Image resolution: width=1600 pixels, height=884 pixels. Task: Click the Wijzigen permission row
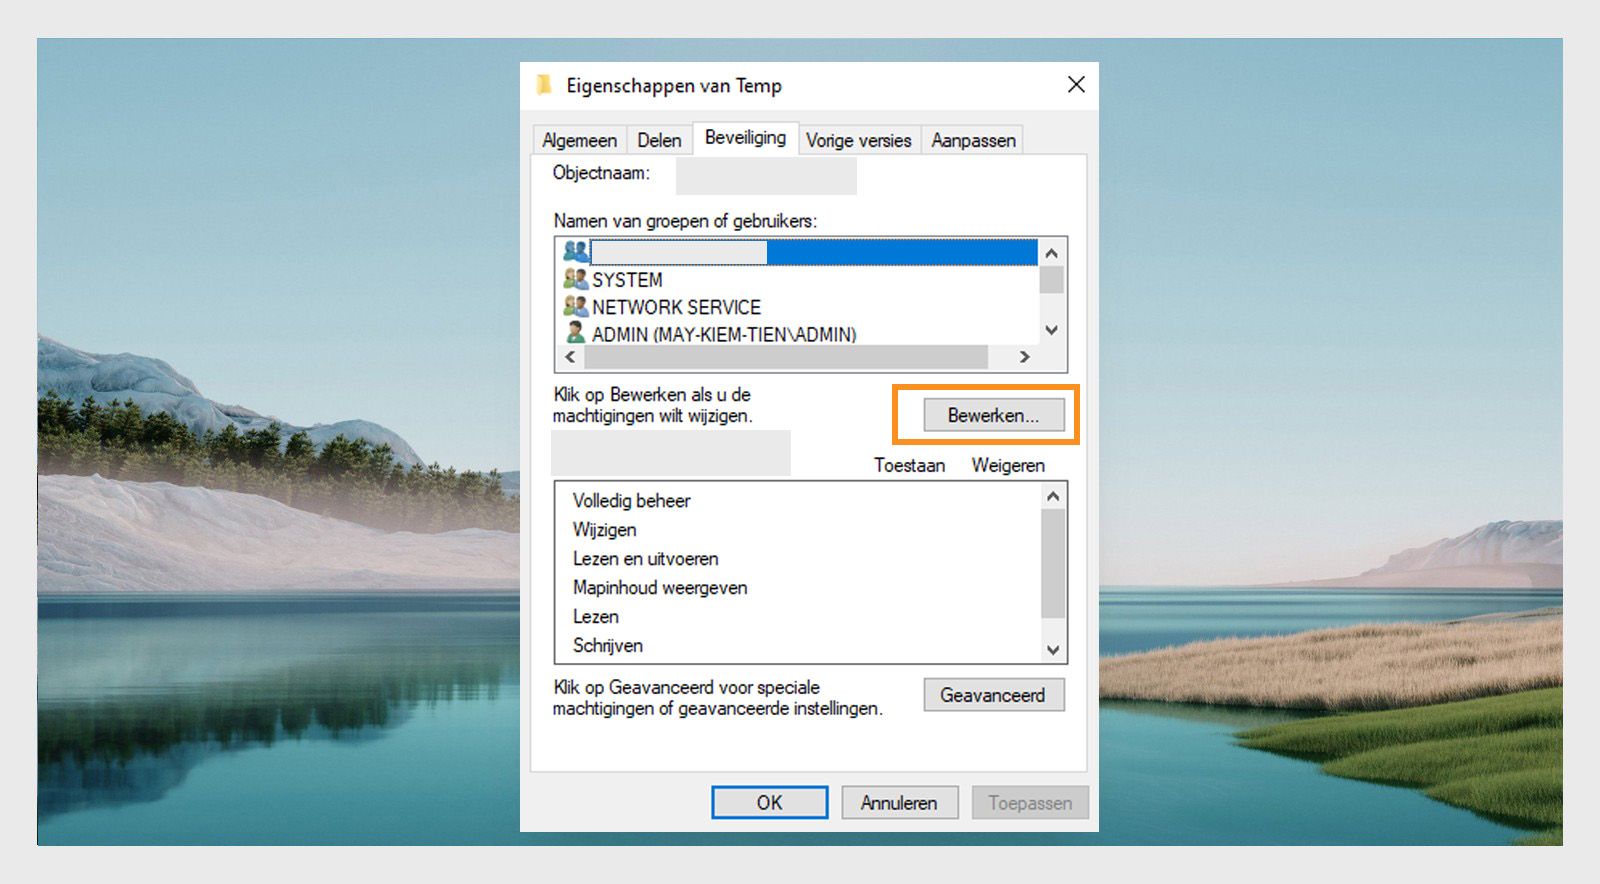604,530
